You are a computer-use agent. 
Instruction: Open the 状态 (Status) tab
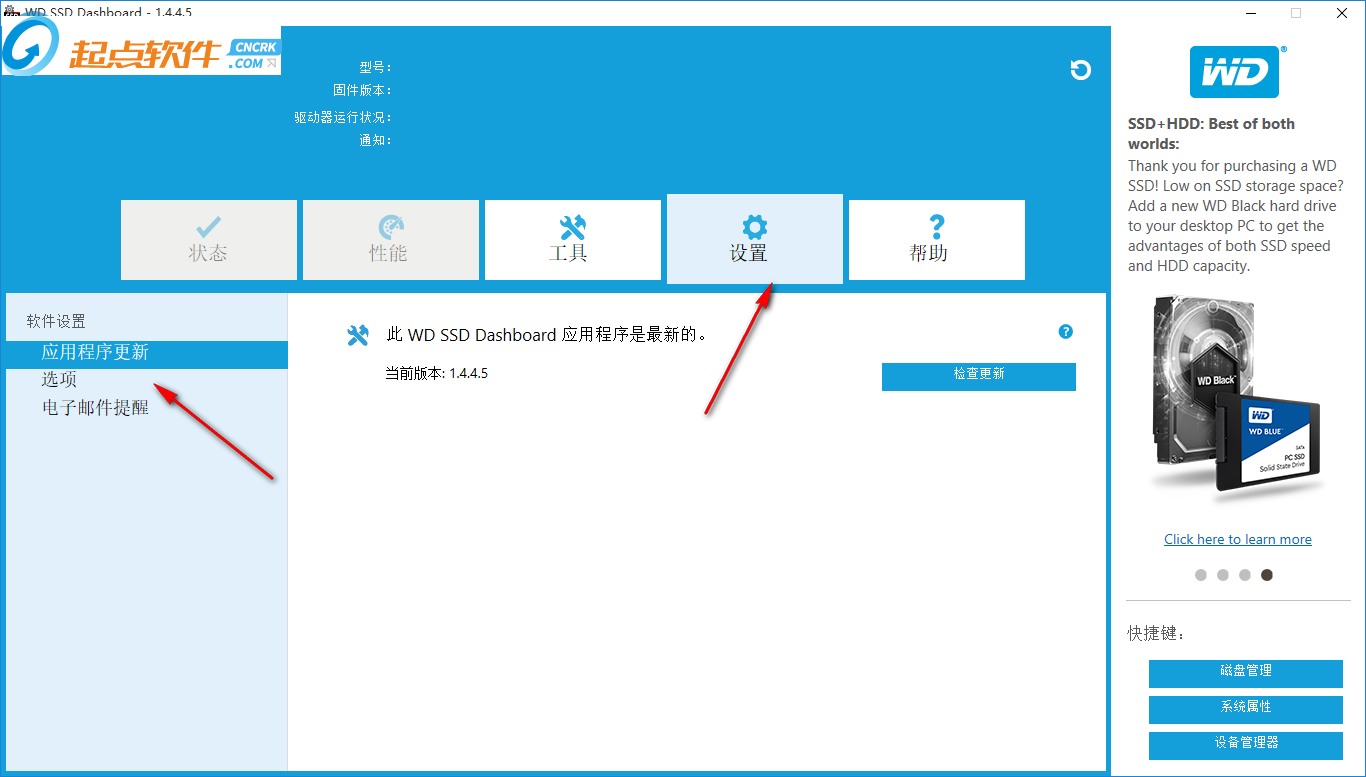pyautogui.click(x=209, y=240)
